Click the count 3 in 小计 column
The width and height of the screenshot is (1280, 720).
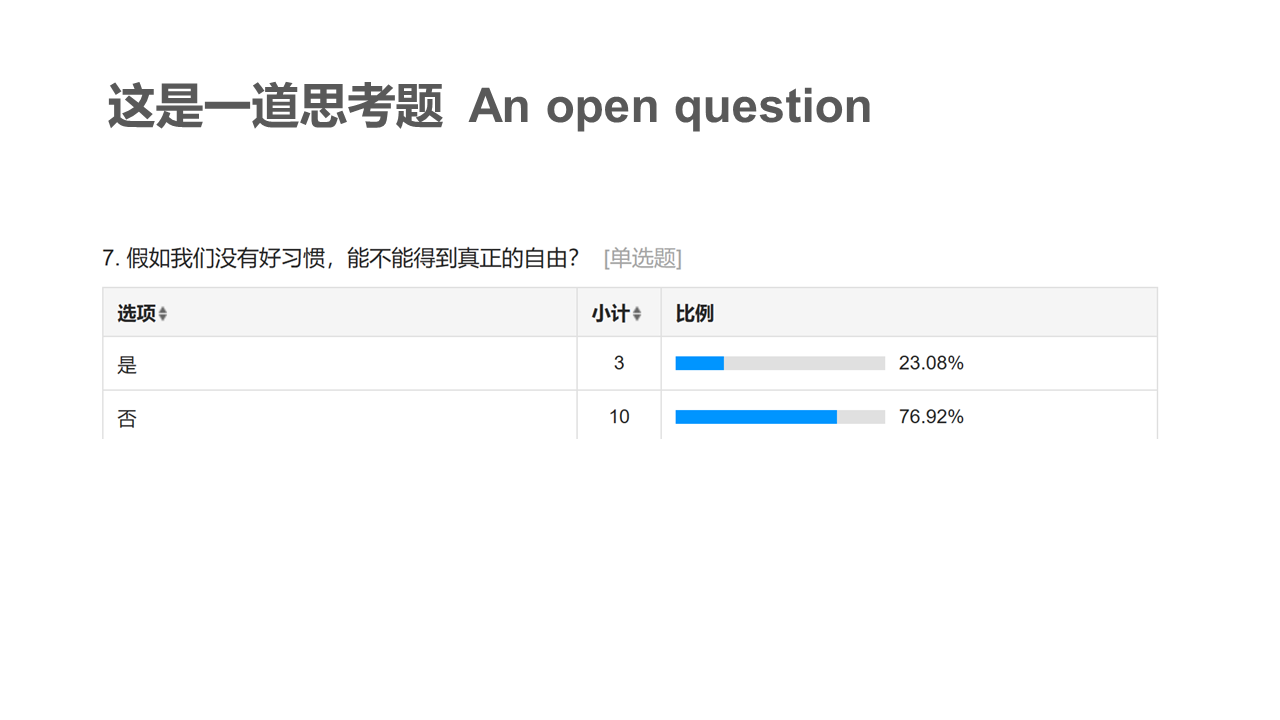619,363
